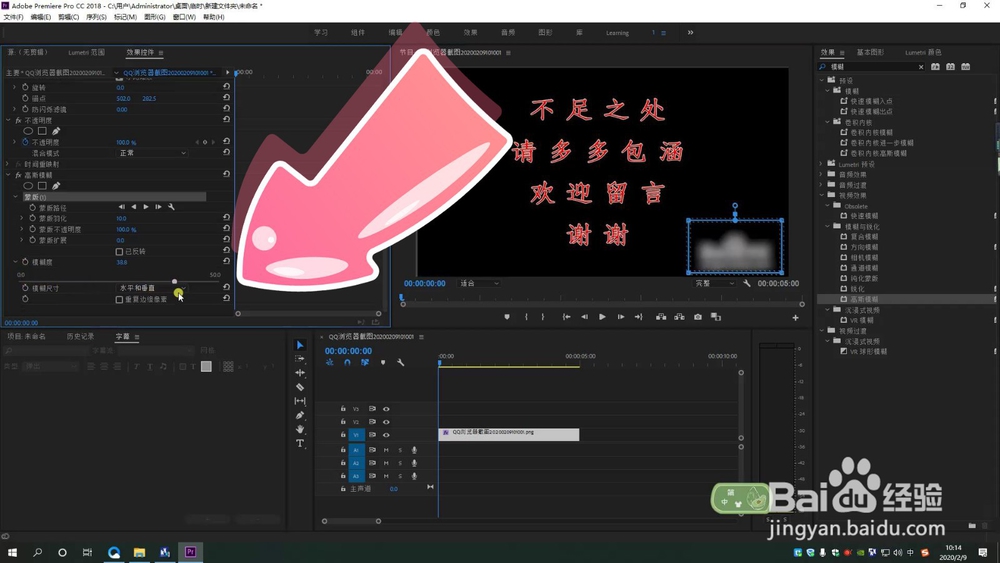The image size is (1000, 563).
Task: Click 32-bit color filter icon in Effects panel
Action: (x=950, y=66)
